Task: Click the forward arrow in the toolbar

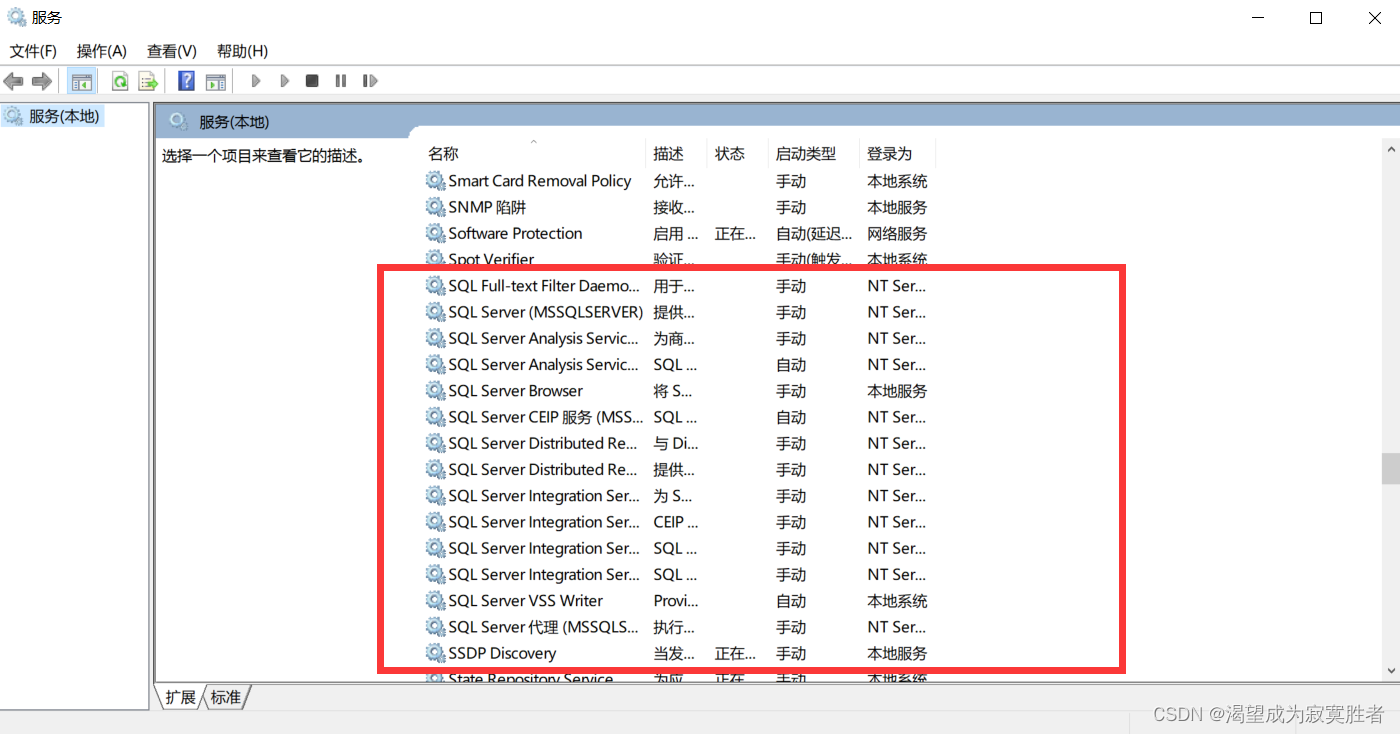Action: point(41,81)
